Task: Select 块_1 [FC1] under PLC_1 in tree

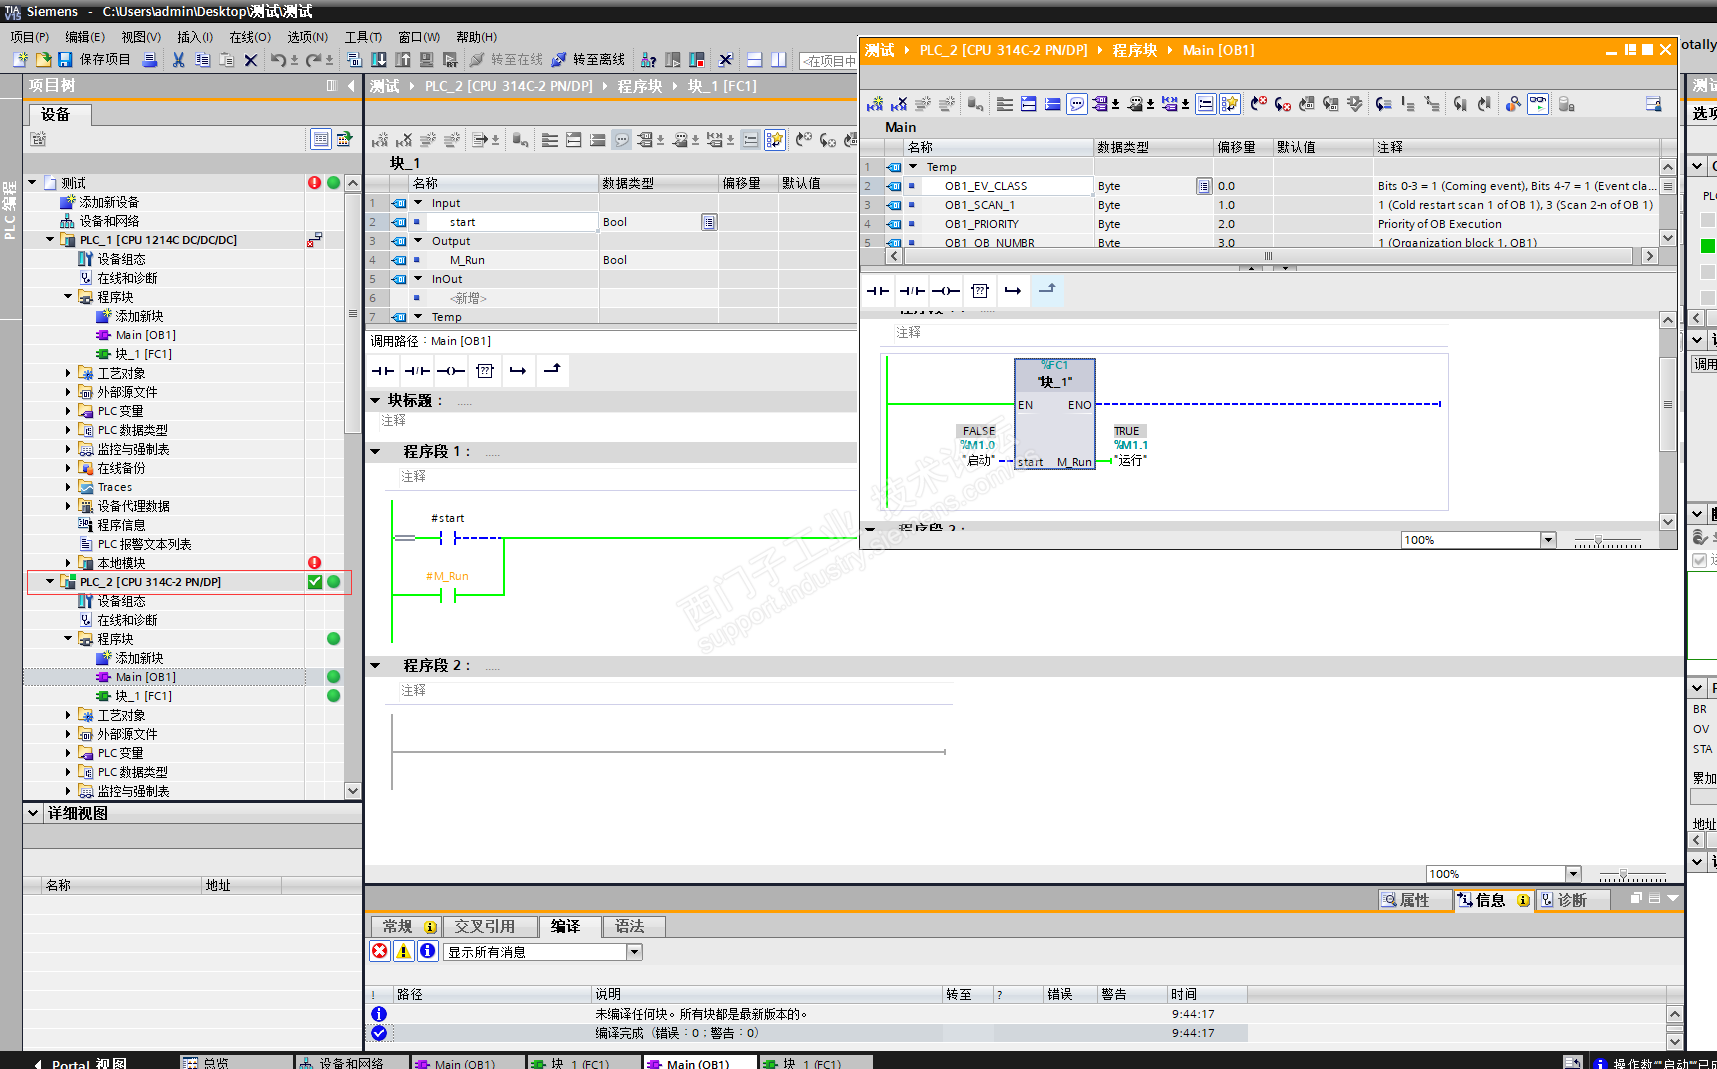Action: [x=143, y=354]
